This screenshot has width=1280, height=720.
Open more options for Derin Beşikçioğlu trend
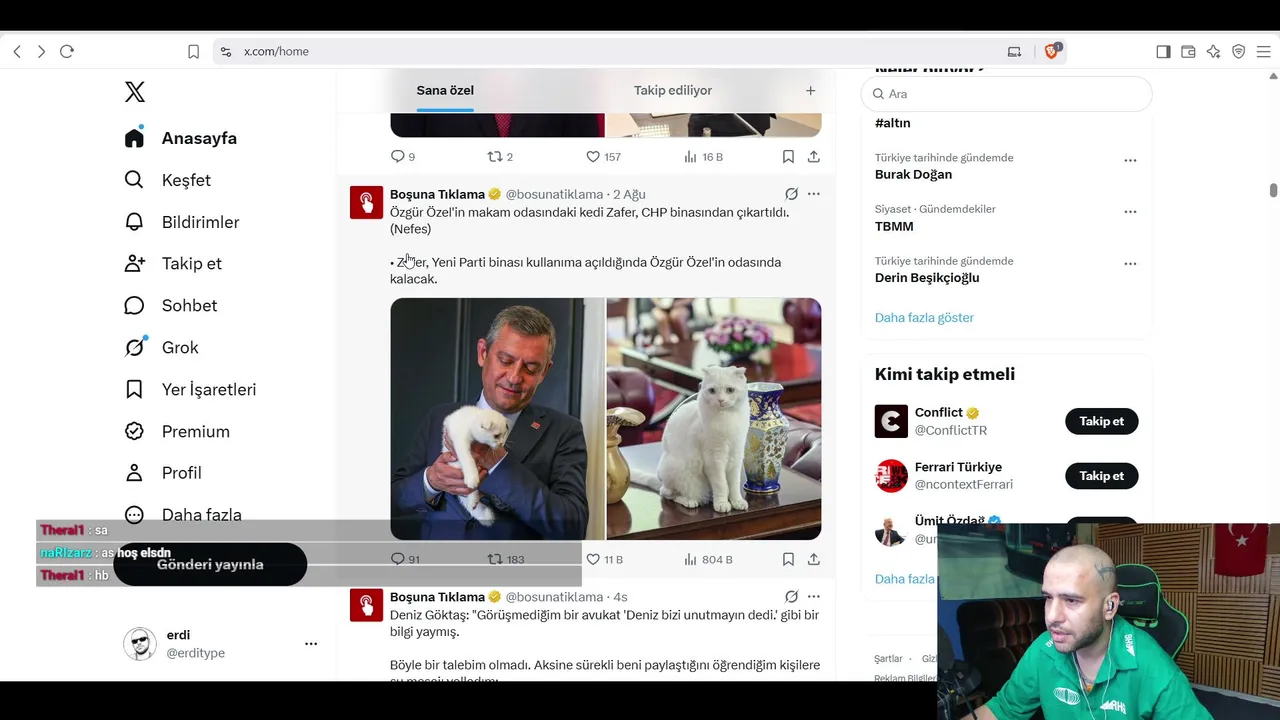1130,264
